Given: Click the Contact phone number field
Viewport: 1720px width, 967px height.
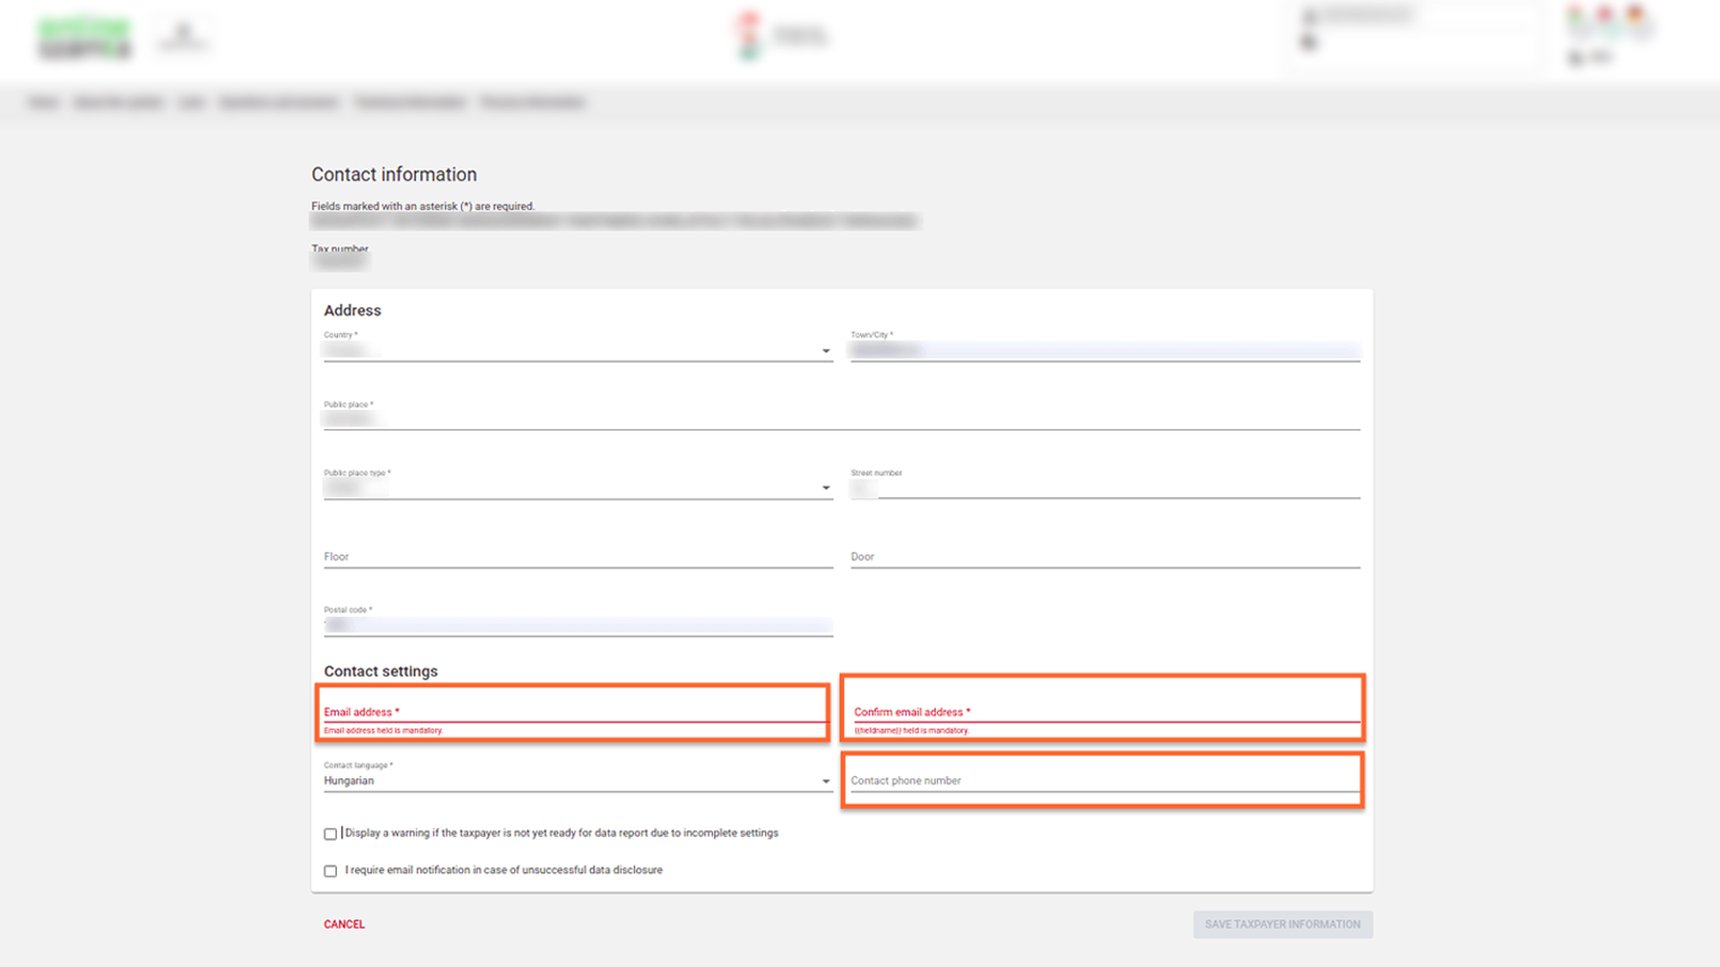Looking at the screenshot, I should point(1100,780).
